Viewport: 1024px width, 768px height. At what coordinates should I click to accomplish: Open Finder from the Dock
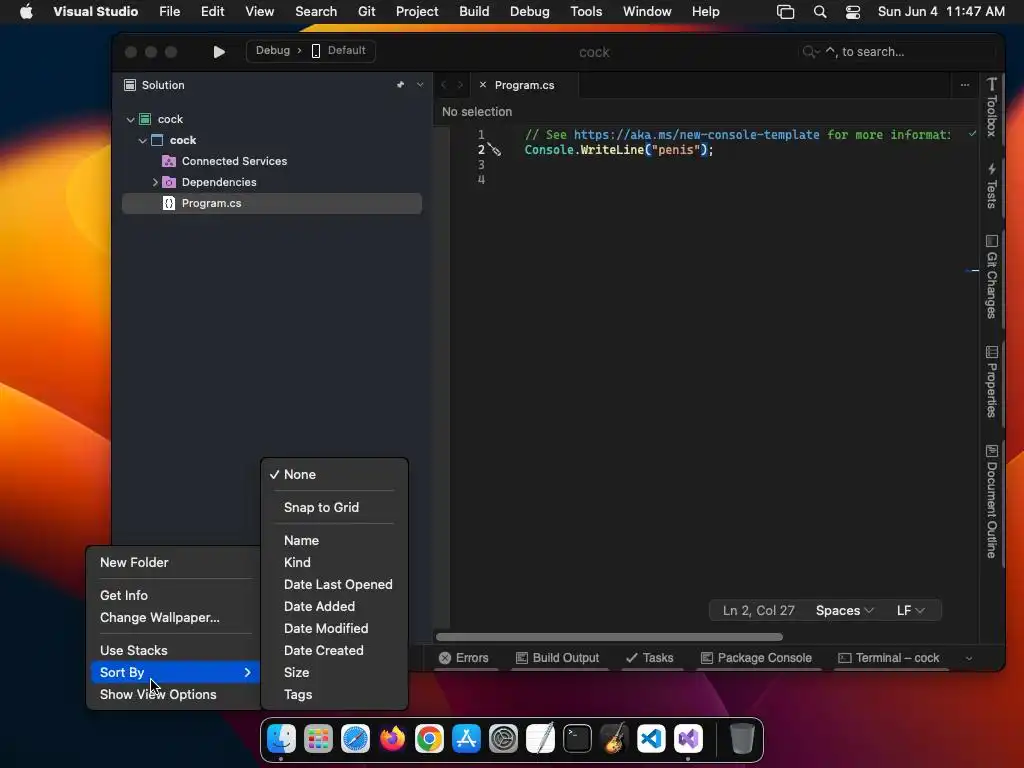(x=281, y=739)
